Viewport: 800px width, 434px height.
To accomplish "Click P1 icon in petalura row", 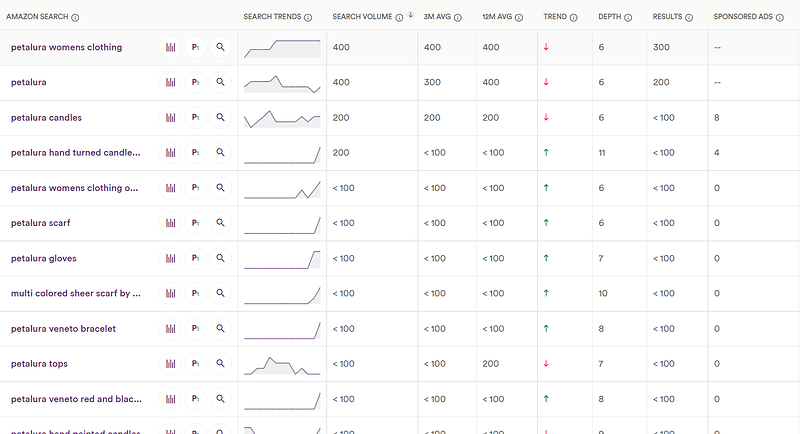I will pos(195,82).
